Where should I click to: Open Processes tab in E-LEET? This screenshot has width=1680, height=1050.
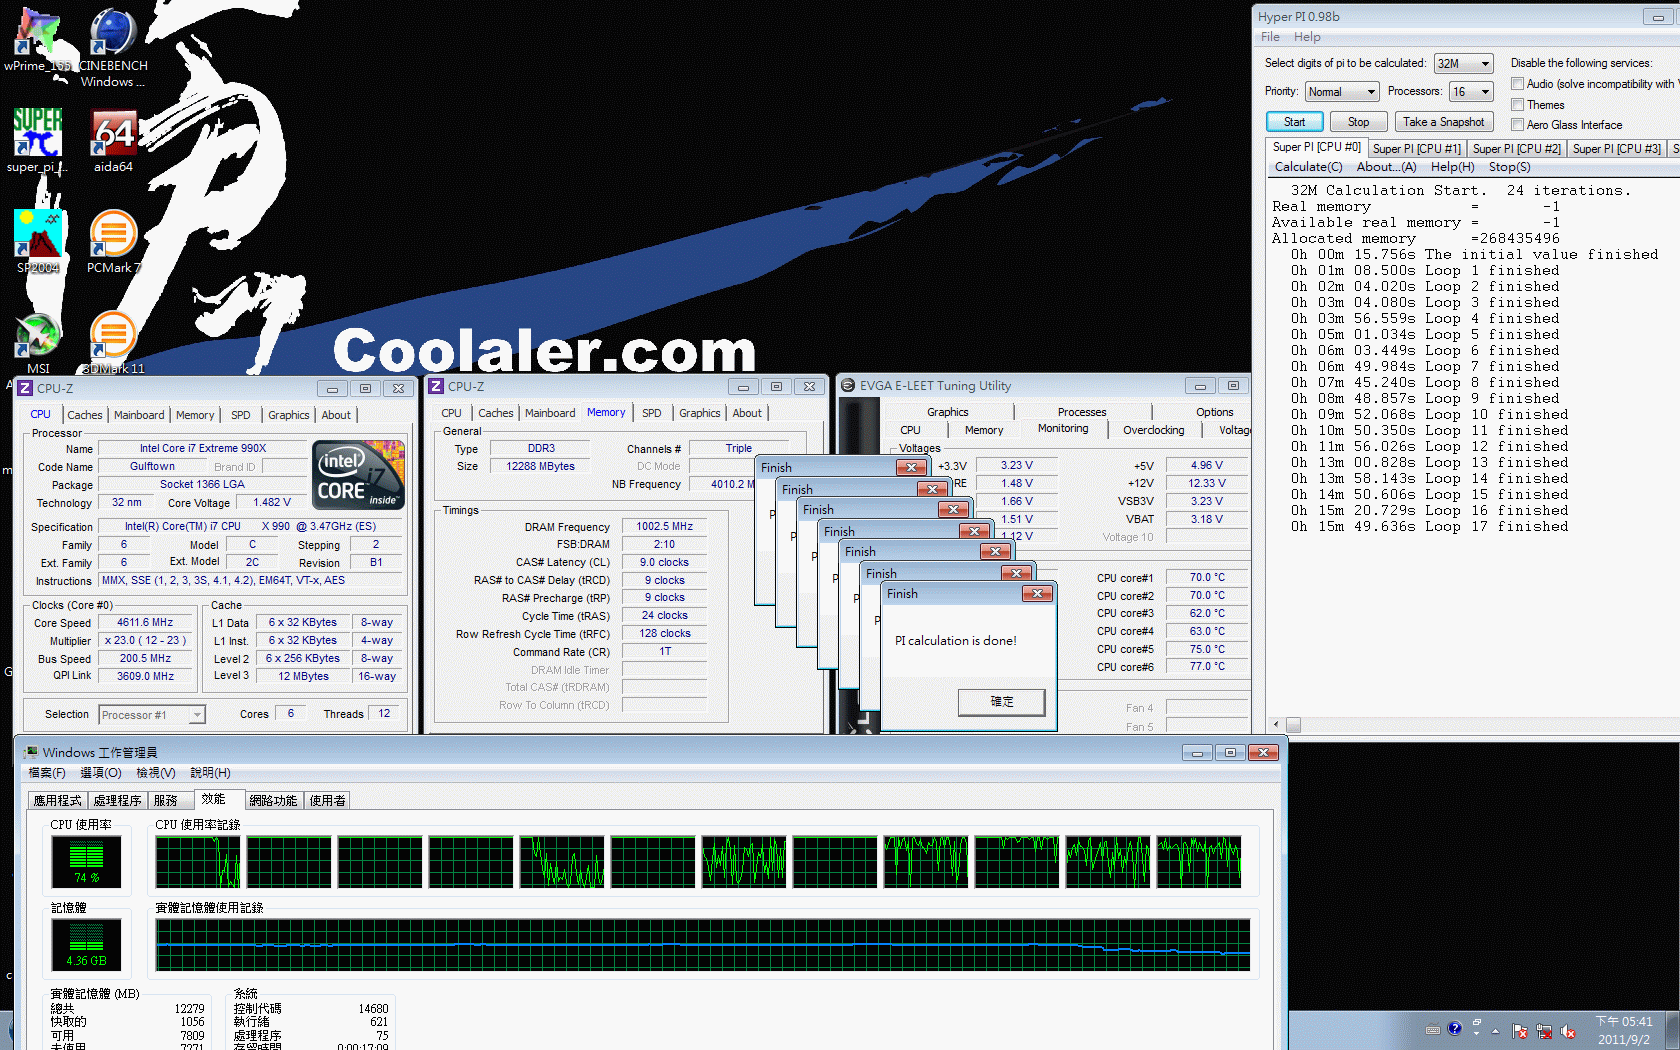point(1082,412)
